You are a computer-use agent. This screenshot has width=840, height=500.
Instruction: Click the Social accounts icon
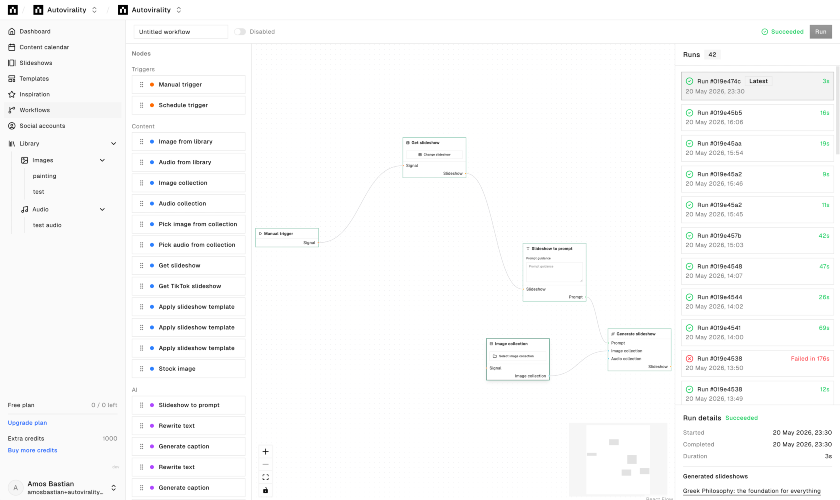12,126
